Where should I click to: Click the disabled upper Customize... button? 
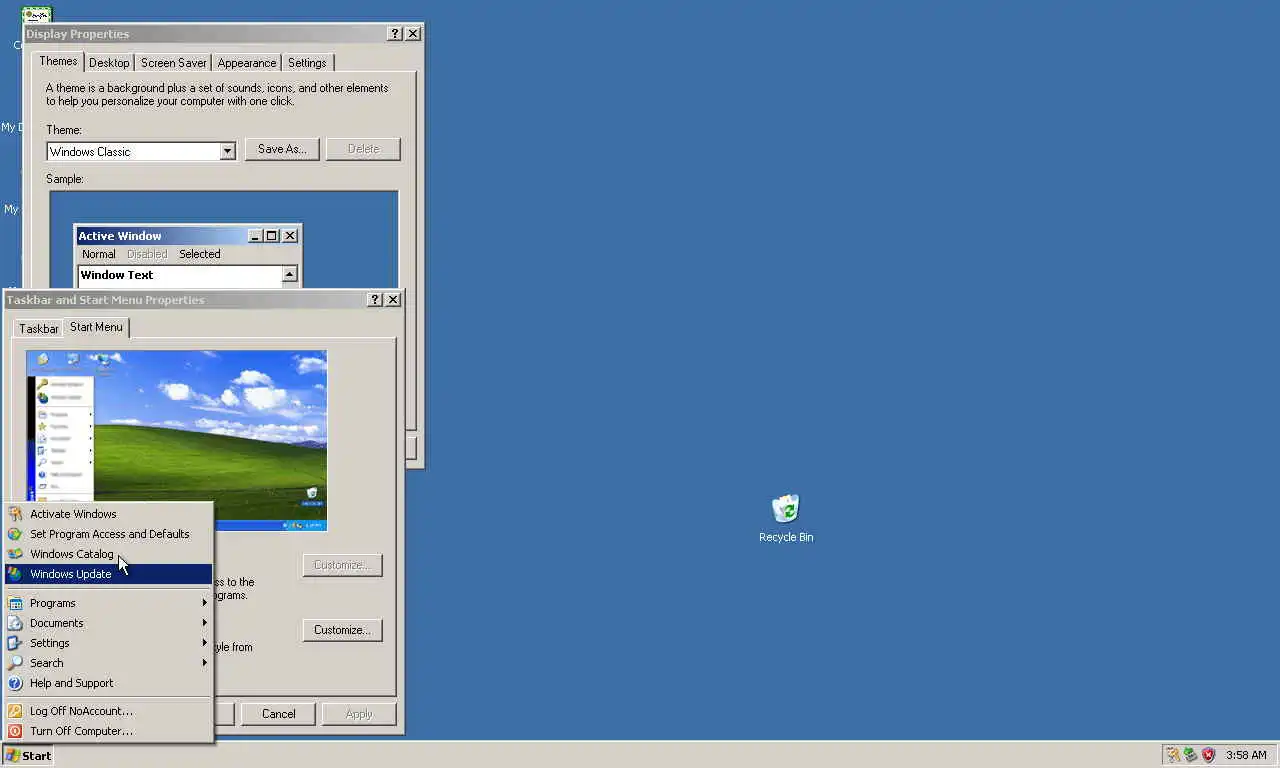pyautogui.click(x=342, y=565)
